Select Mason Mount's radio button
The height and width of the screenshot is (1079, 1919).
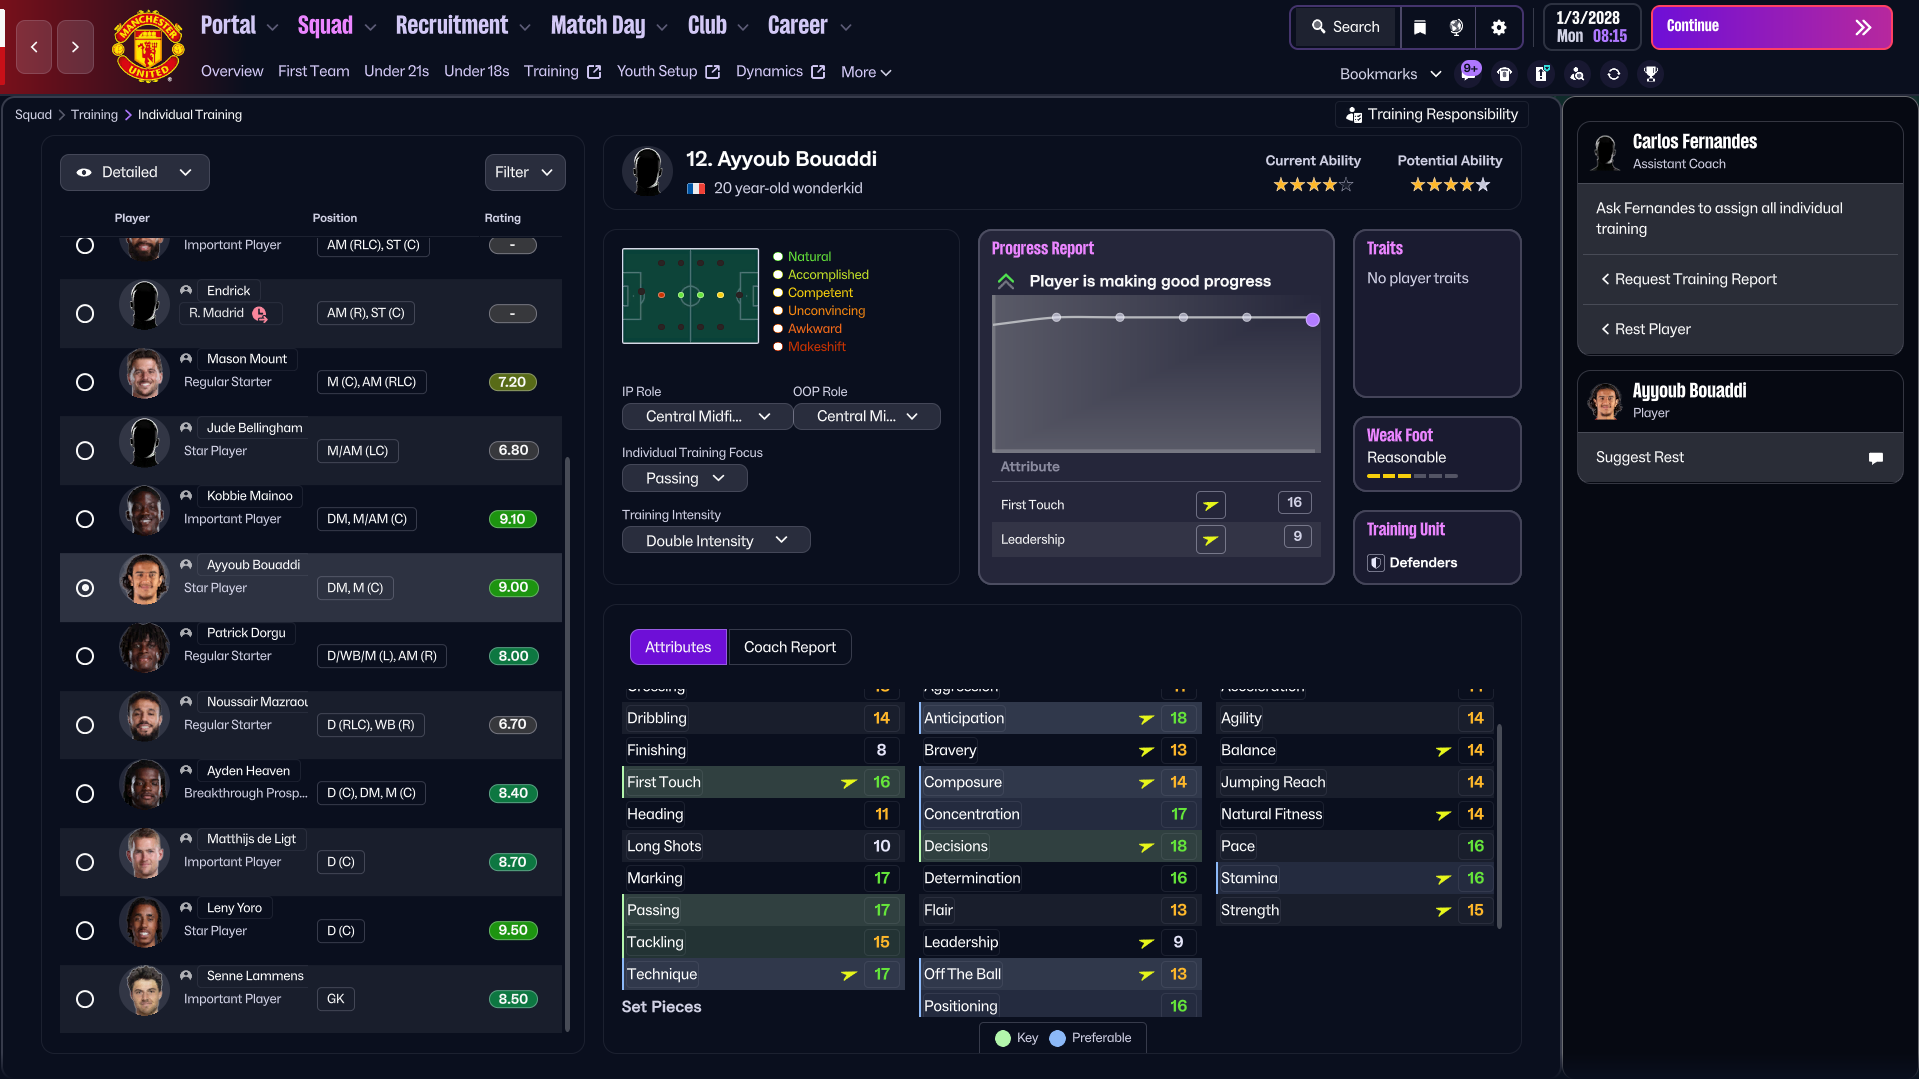click(x=85, y=382)
